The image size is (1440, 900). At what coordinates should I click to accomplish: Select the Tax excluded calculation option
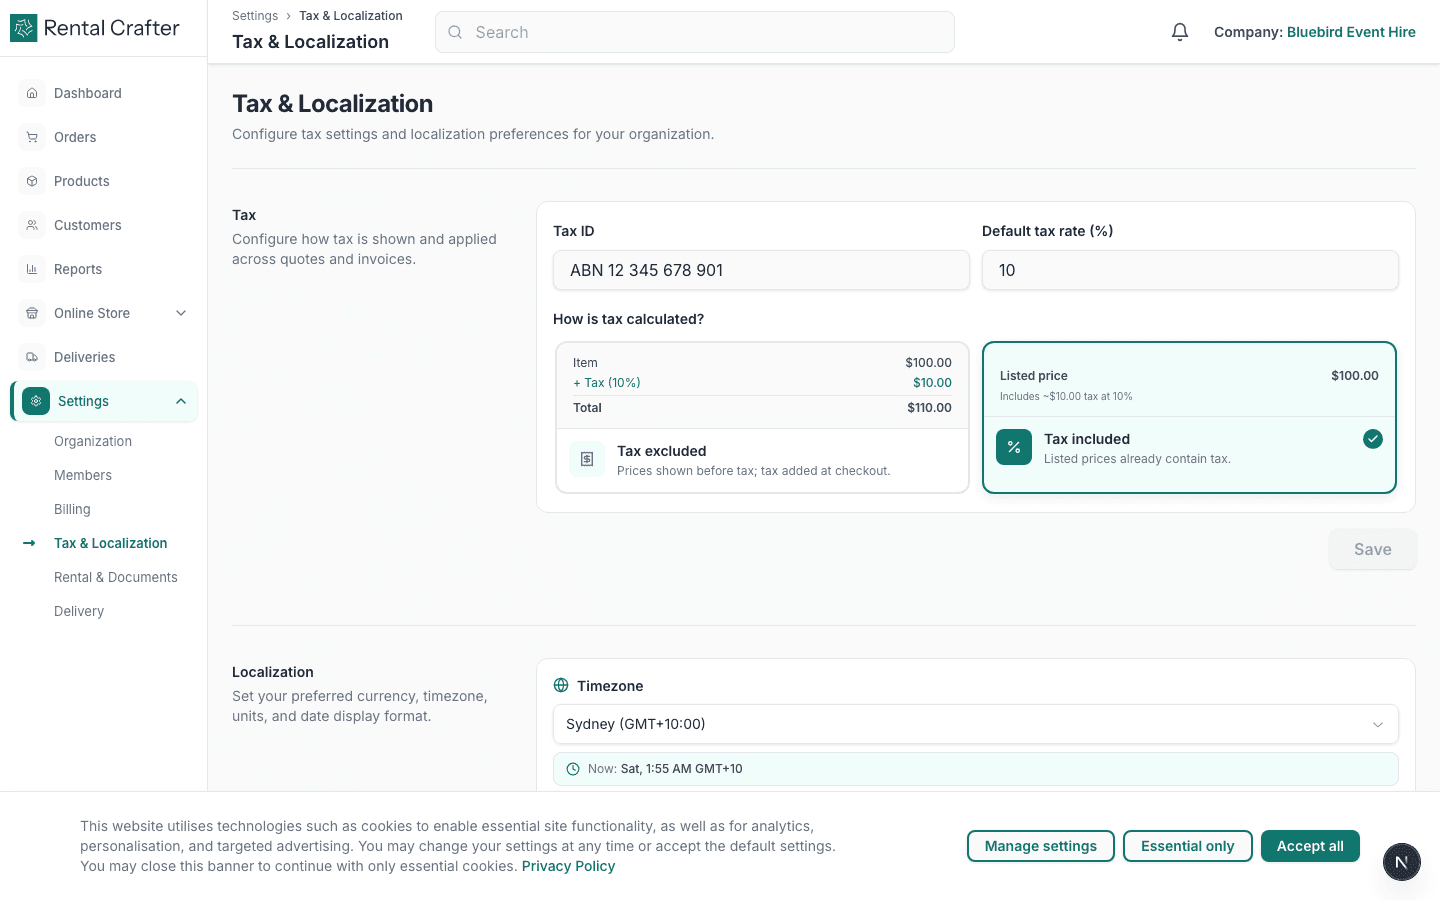[762, 417]
